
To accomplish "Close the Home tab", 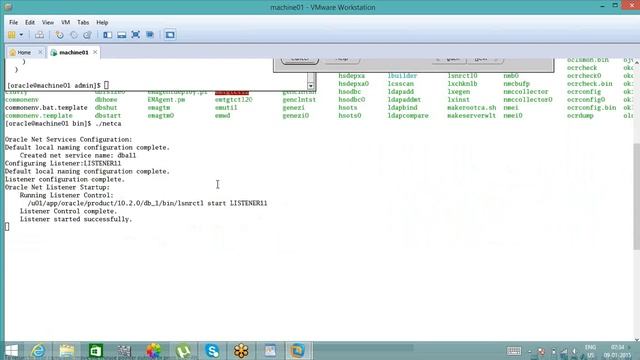I will pos(40,52).
